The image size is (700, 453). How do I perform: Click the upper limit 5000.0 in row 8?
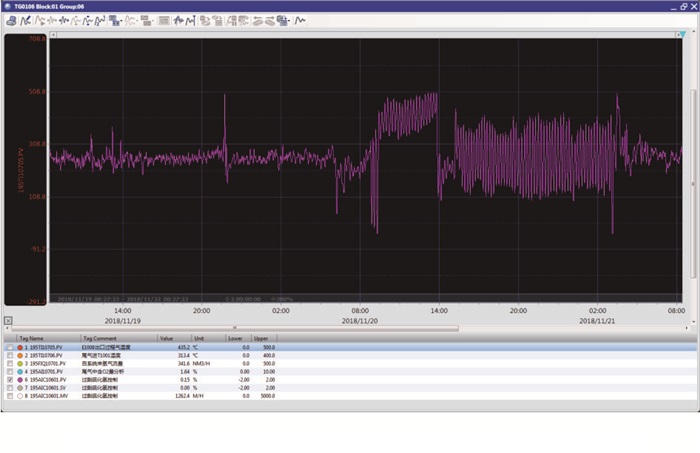(267, 395)
